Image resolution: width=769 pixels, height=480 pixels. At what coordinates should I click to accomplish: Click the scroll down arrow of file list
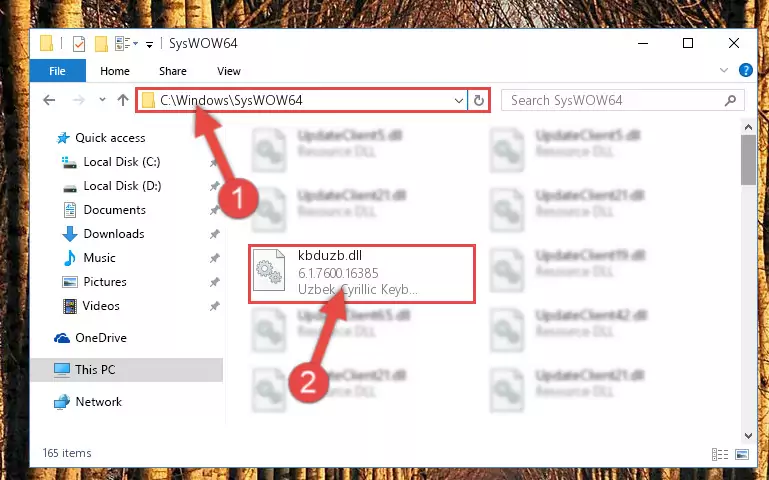click(748, 435)
